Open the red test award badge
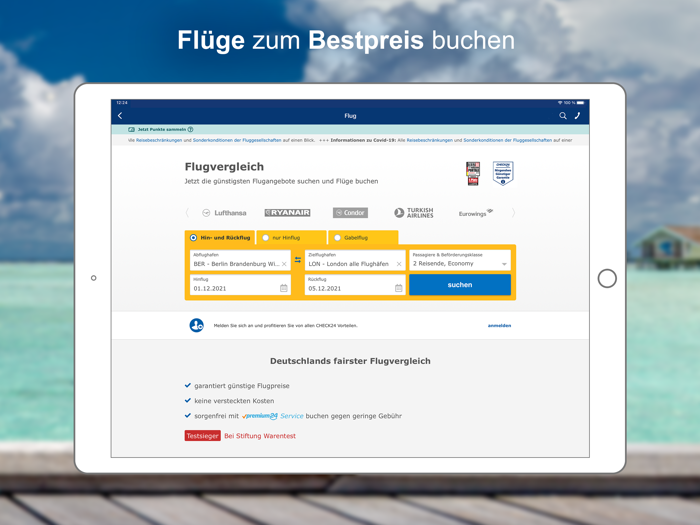 click(473, 174)
